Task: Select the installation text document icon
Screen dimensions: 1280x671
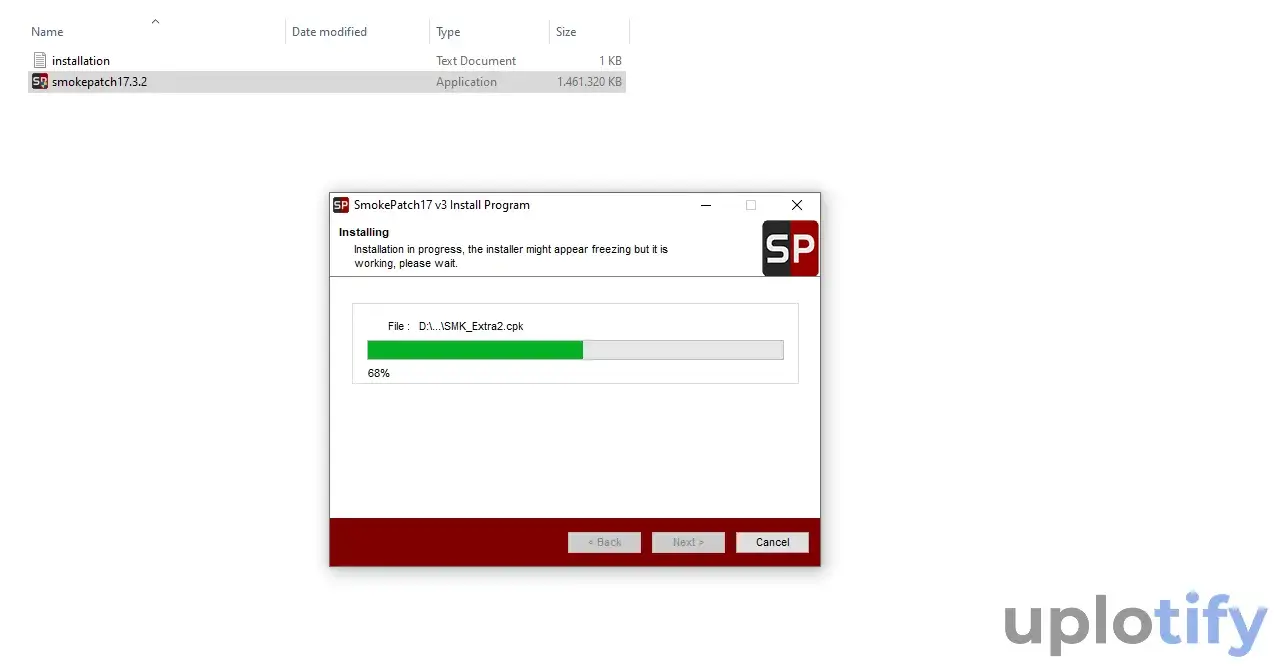Action: [40, 60]
